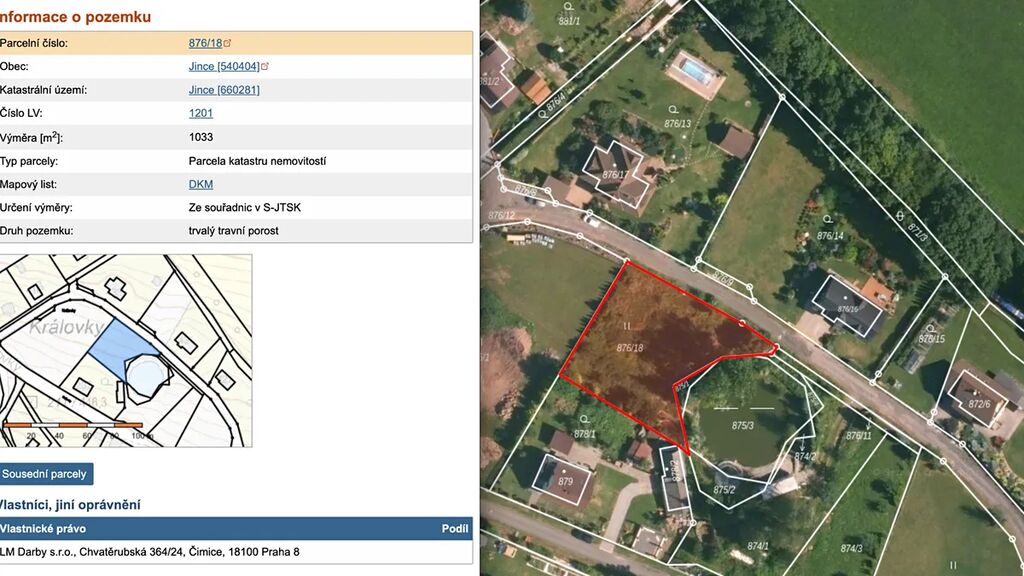Screen dimensions: 1024x576
Task: Click external link icon beside Jince [540404]
Action: (265, 66)
